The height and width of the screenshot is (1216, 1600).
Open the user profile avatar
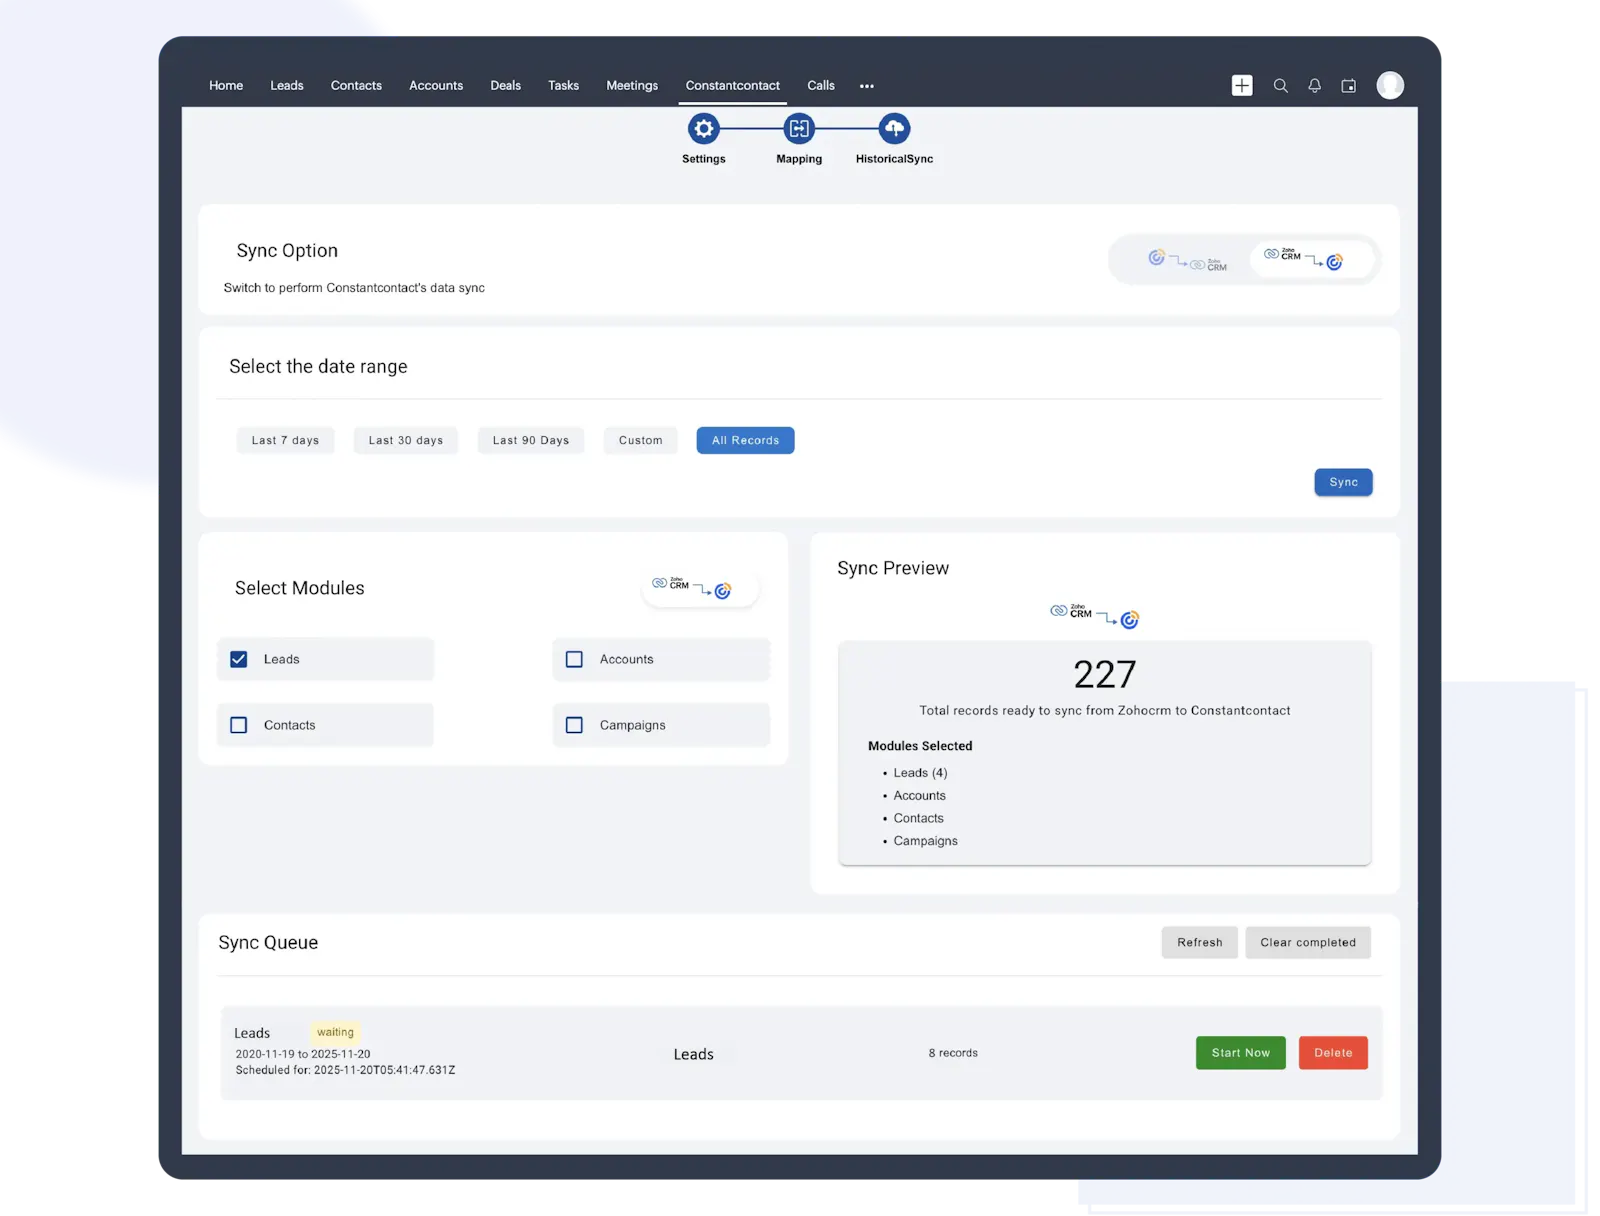1389,85
